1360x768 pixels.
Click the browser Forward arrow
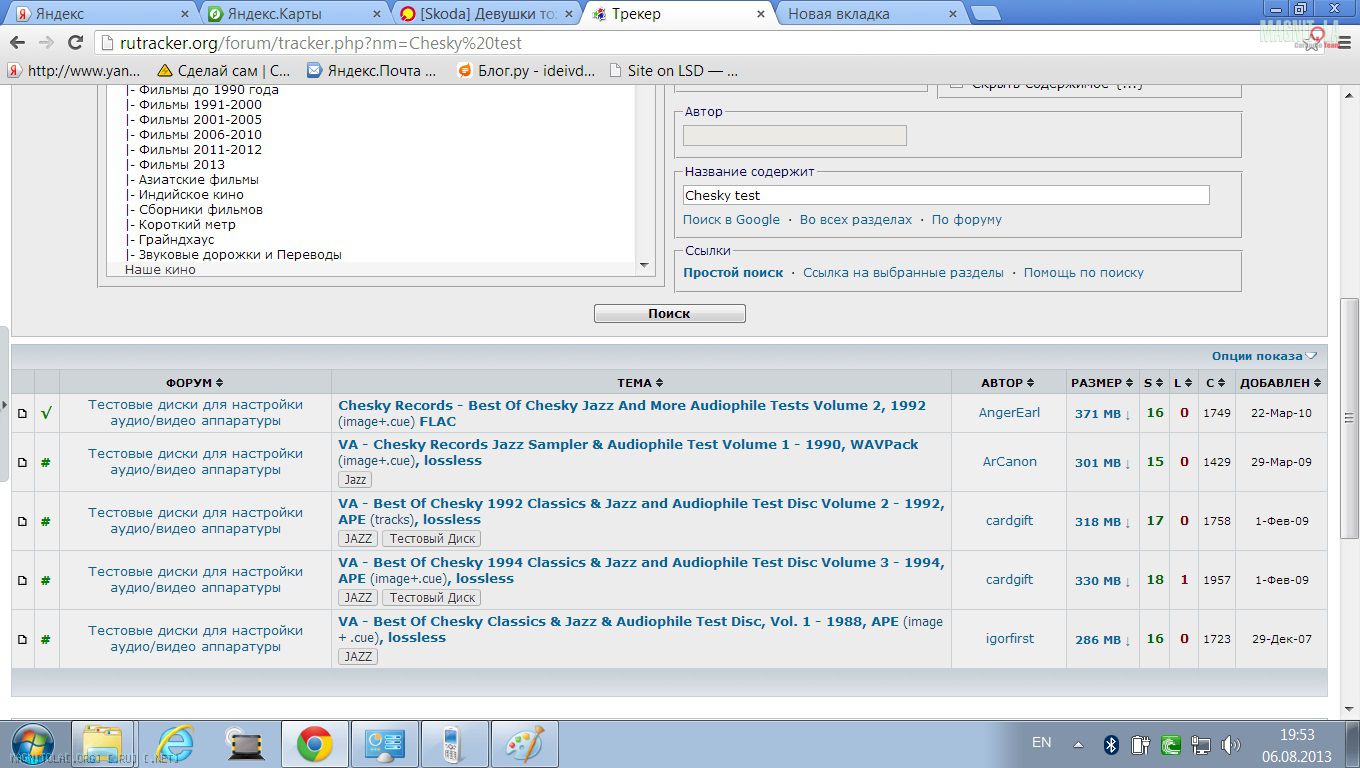coord(46,43)
